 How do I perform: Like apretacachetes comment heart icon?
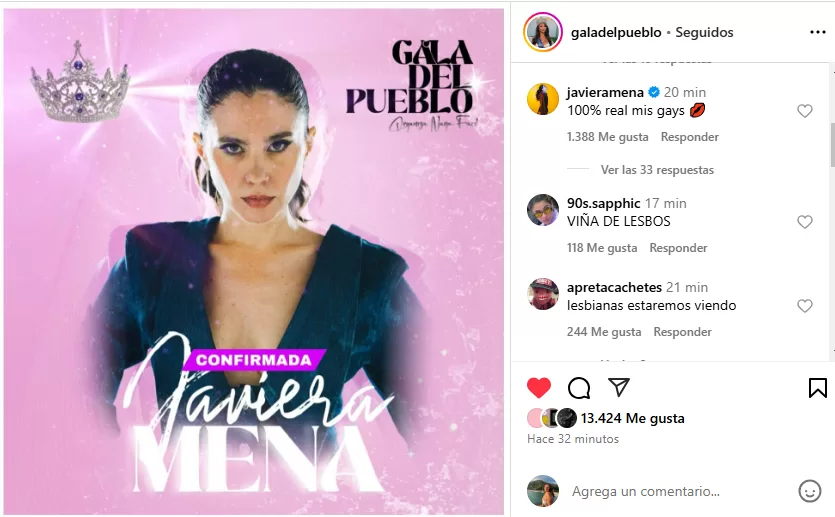(x=805, y=306)
